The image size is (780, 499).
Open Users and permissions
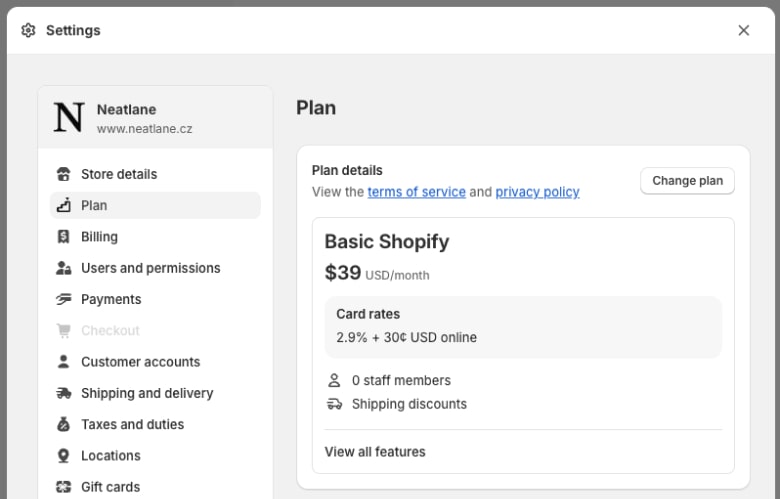[155, 268]
